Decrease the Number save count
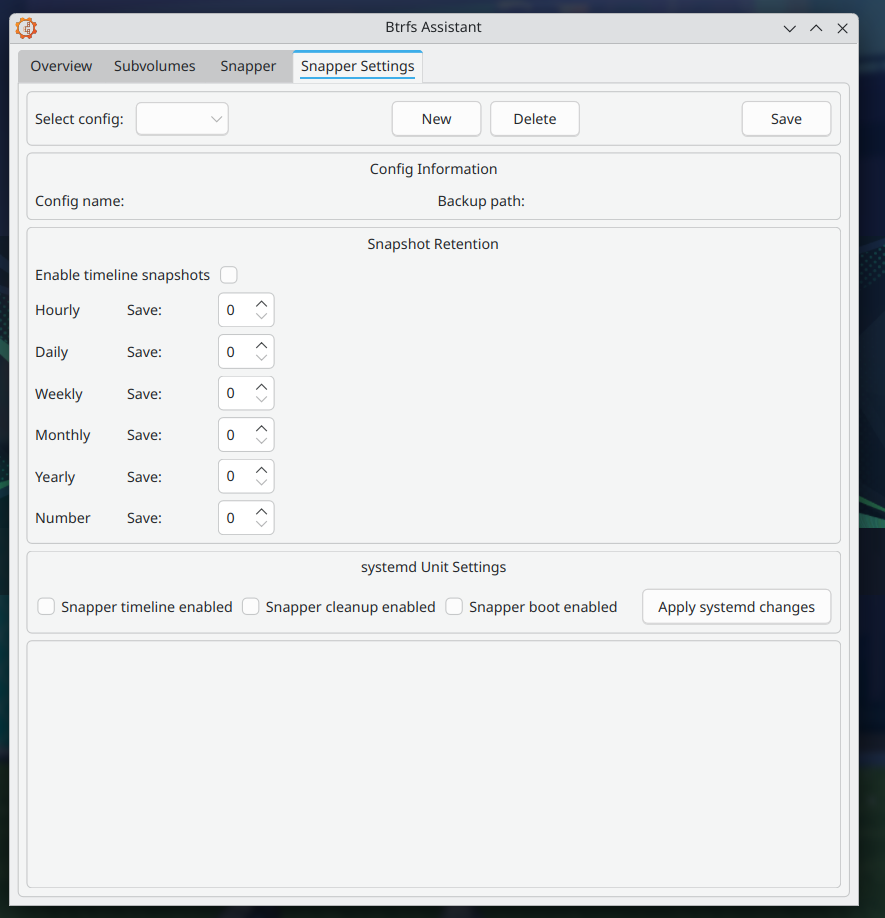The height and width of the screenshot is (918, 885). [262, 524]
